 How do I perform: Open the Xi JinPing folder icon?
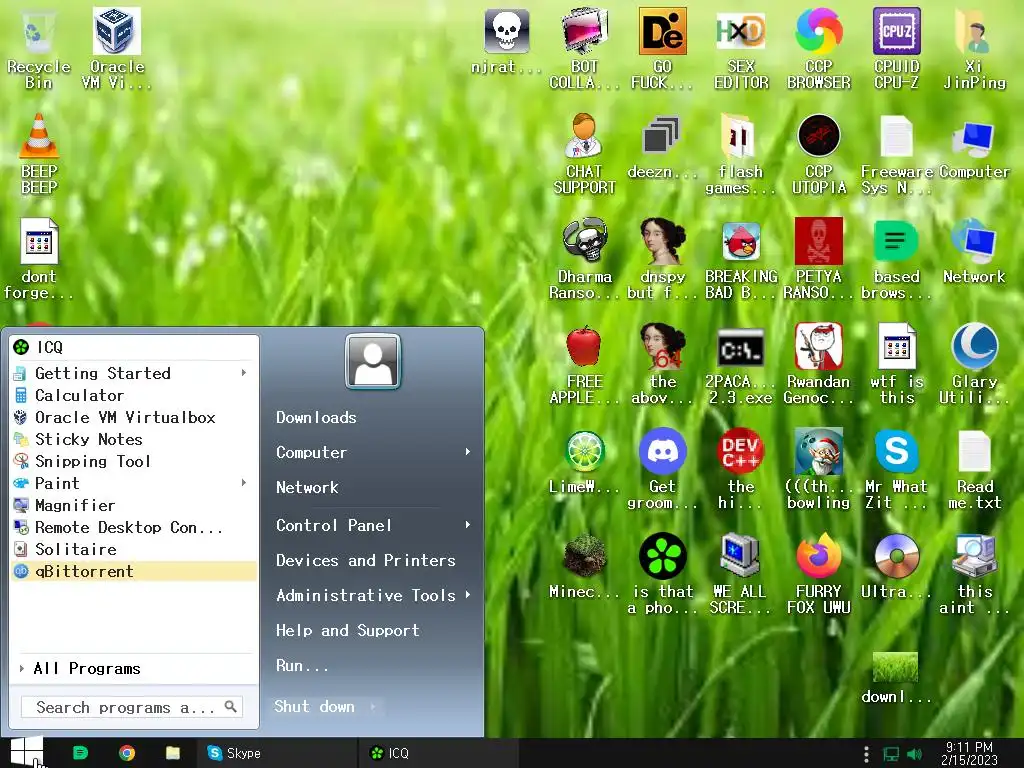click(973, 31)
